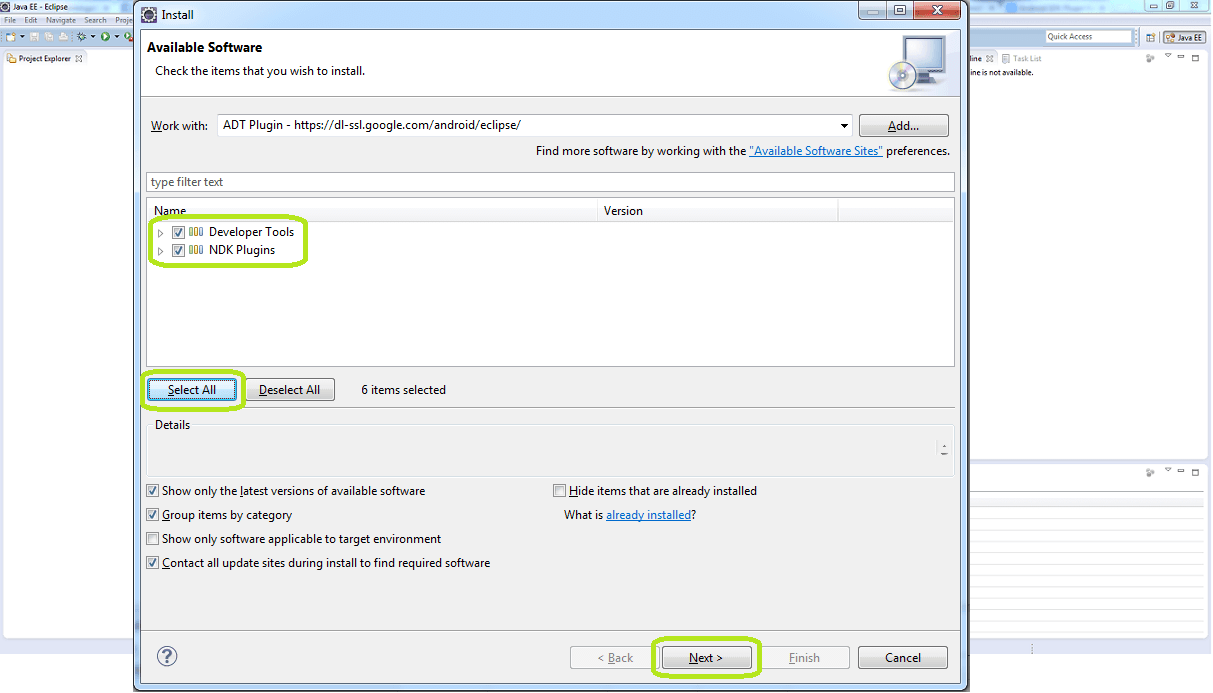Click the green Run icon in Eclipse toolbar
The height and width of the screenshot is (693, 1213).
pyautogui.click(x=105, y=37)
